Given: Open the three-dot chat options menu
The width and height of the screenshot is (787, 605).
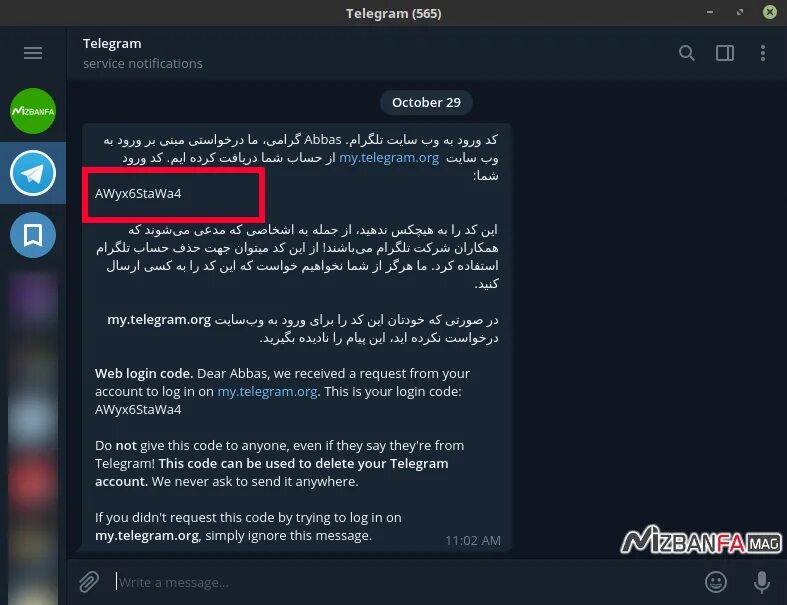Looking at the screenshot, I should point(763,53).
